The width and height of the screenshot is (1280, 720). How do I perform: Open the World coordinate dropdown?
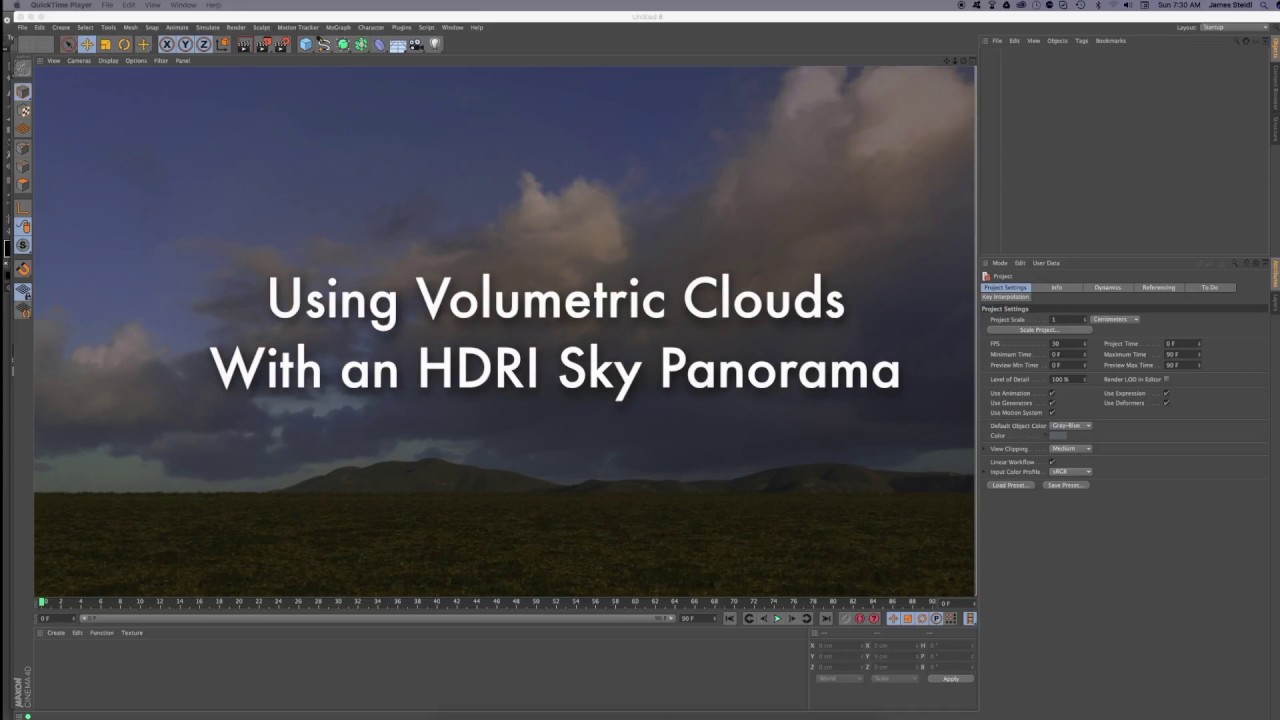pyautogui.click(x=839, y=679)
